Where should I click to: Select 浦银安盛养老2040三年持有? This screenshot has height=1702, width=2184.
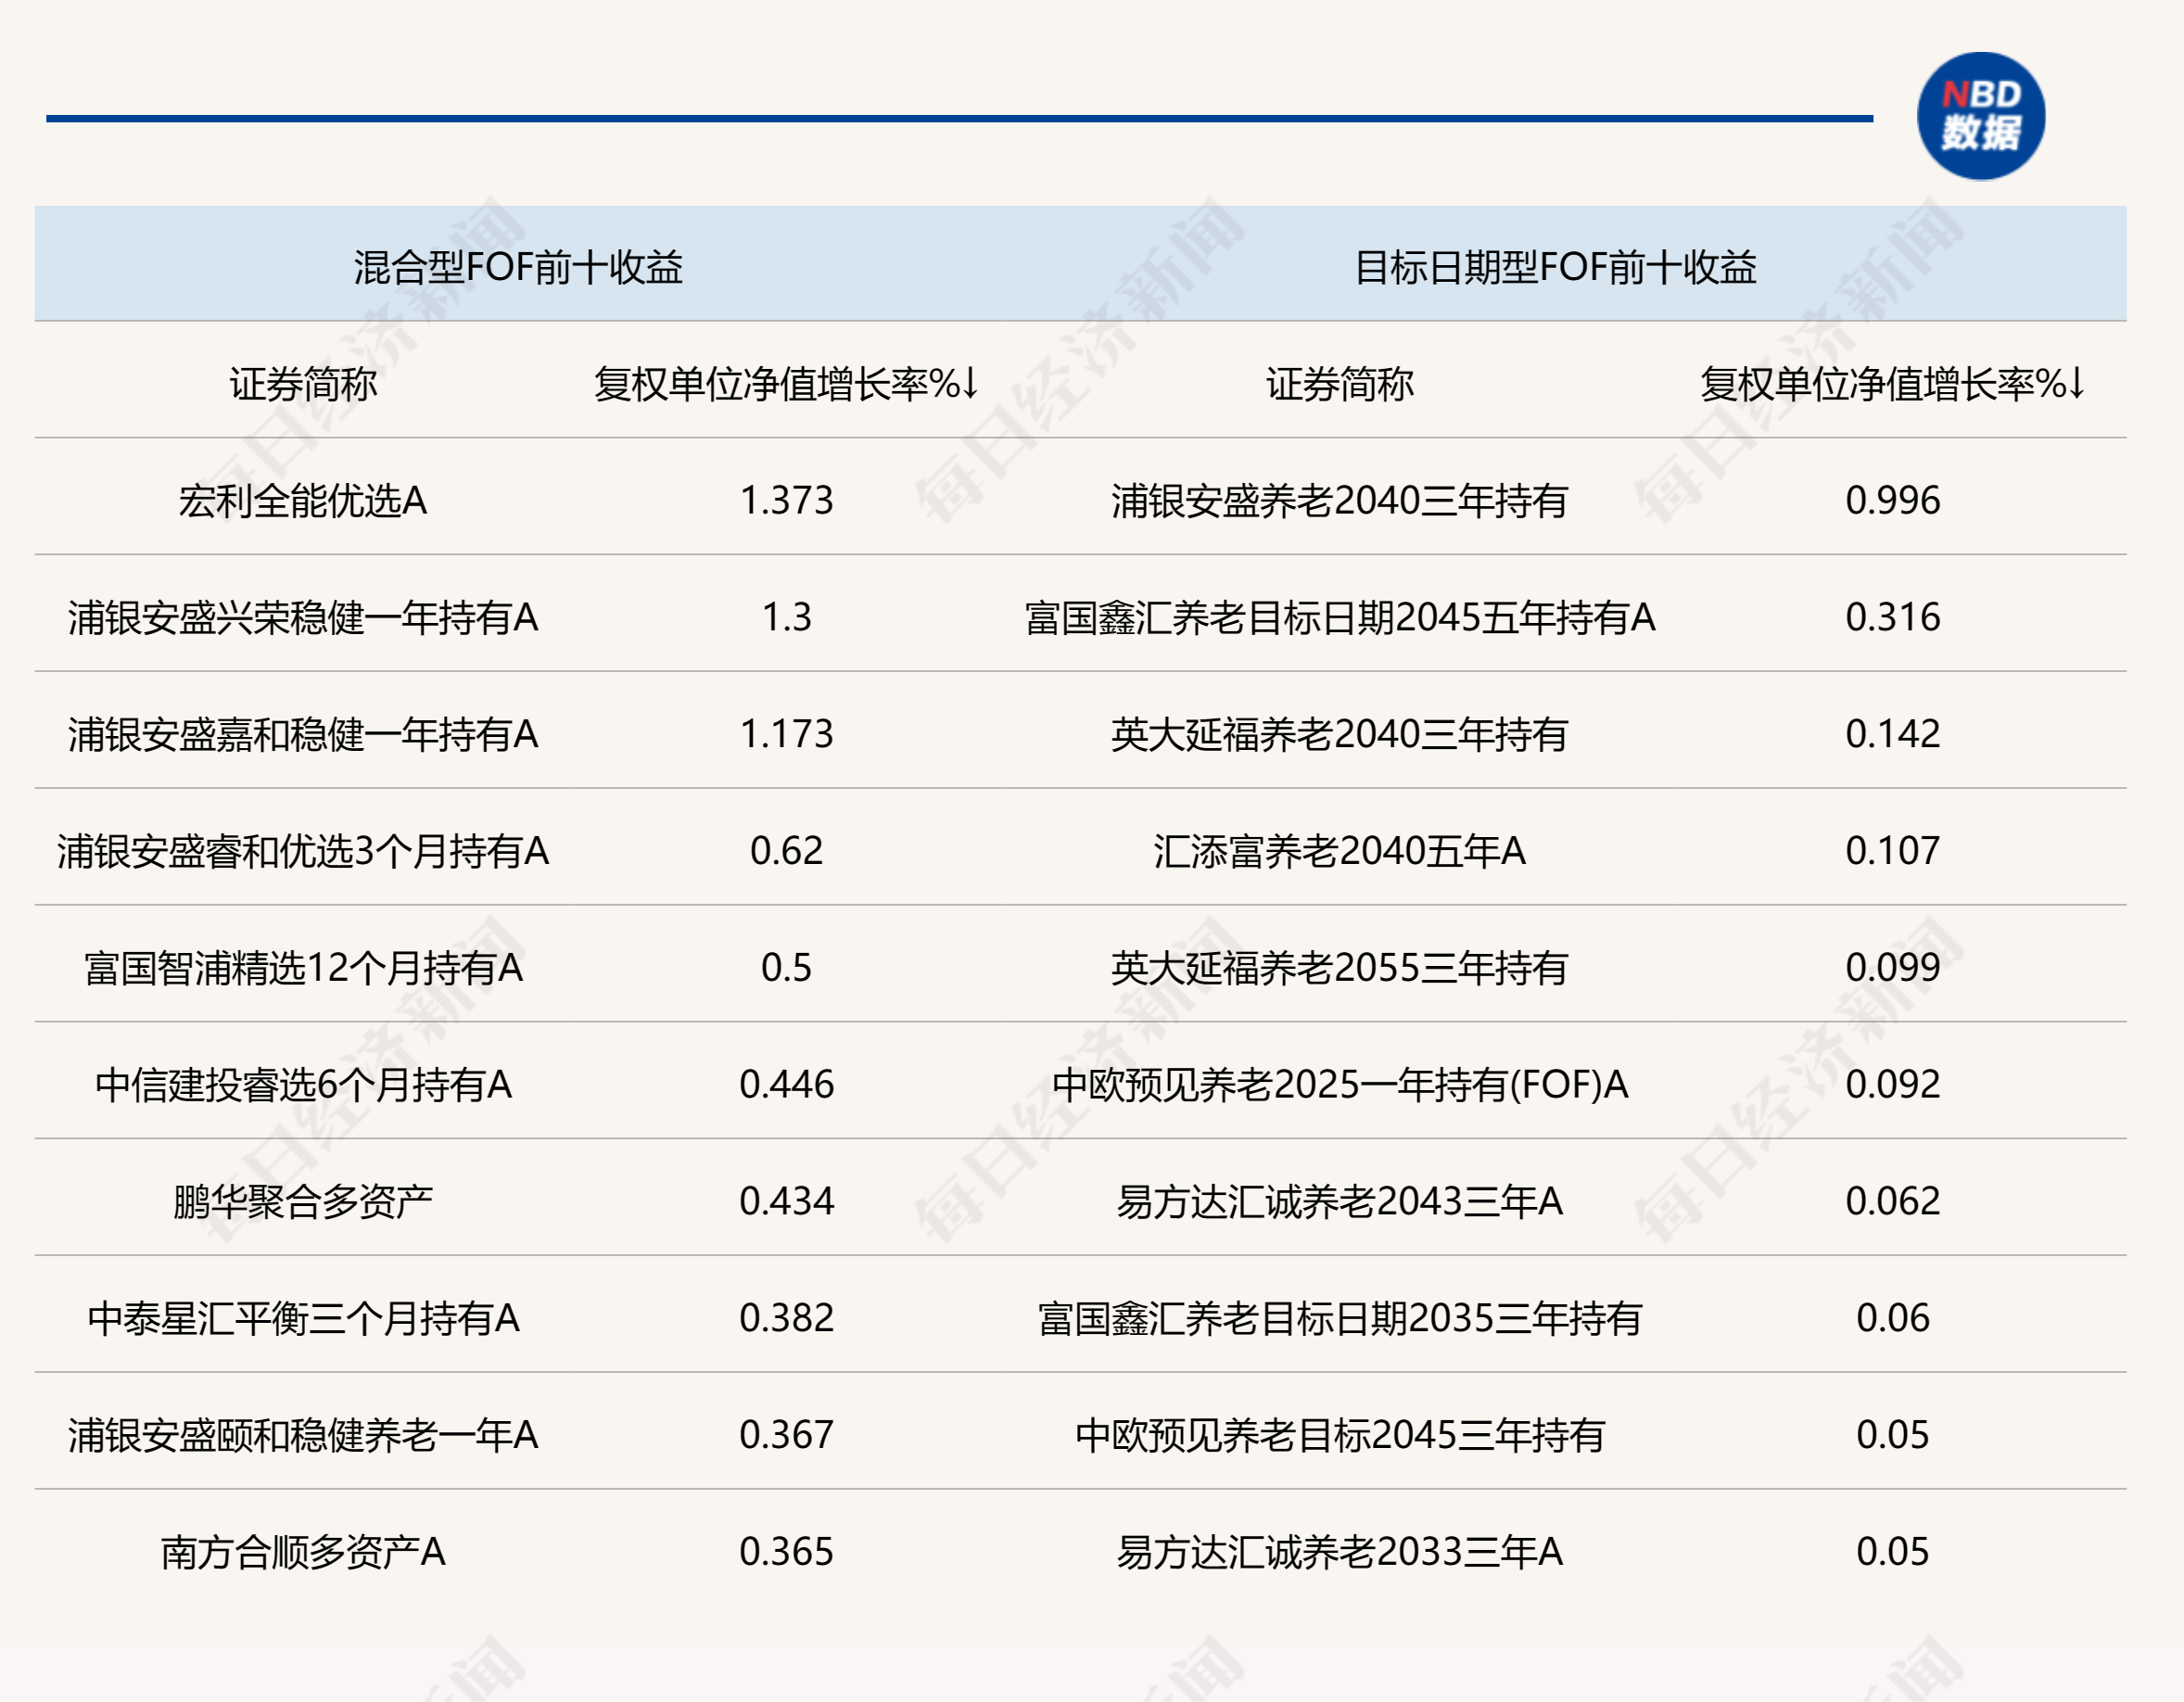(x=1340, y=501)
